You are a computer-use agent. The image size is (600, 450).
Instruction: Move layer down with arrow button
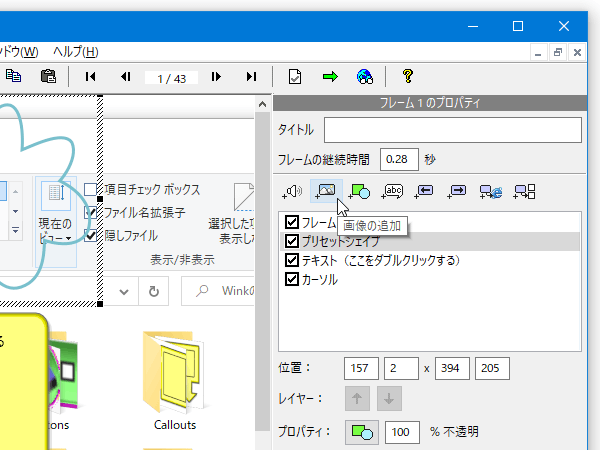pos(389,398)
